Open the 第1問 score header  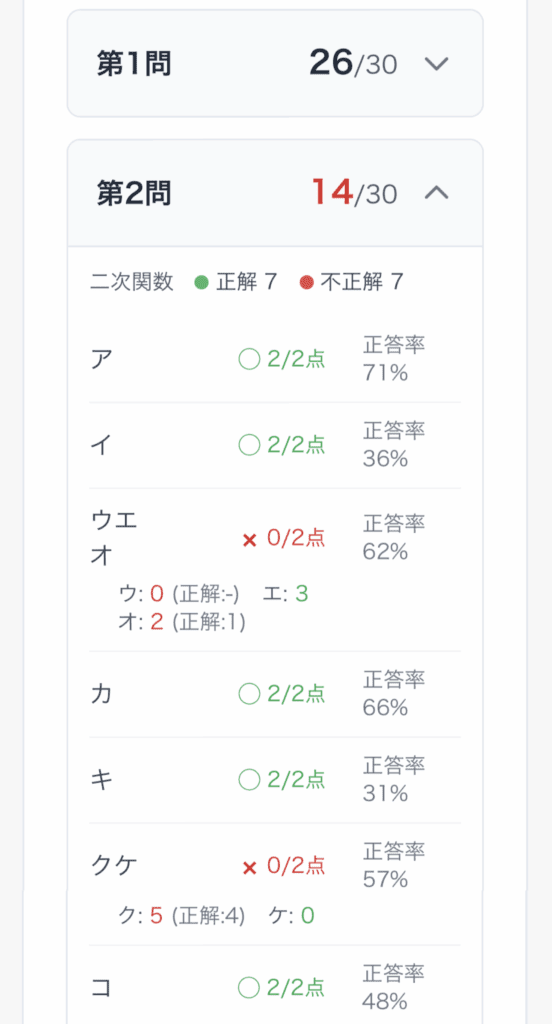275,63
